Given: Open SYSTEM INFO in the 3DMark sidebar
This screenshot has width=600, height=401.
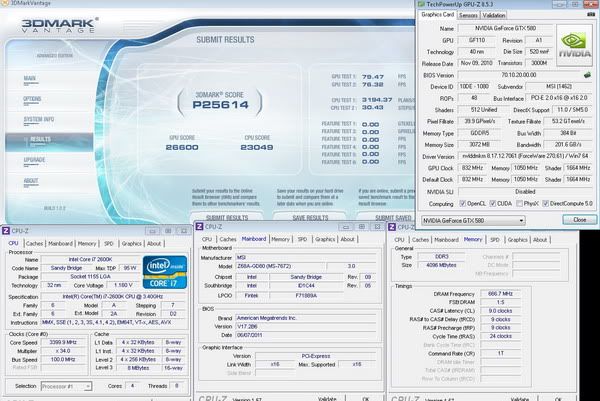Looking at the screenshot, I should pyautogui.click(x=39, y=119).
